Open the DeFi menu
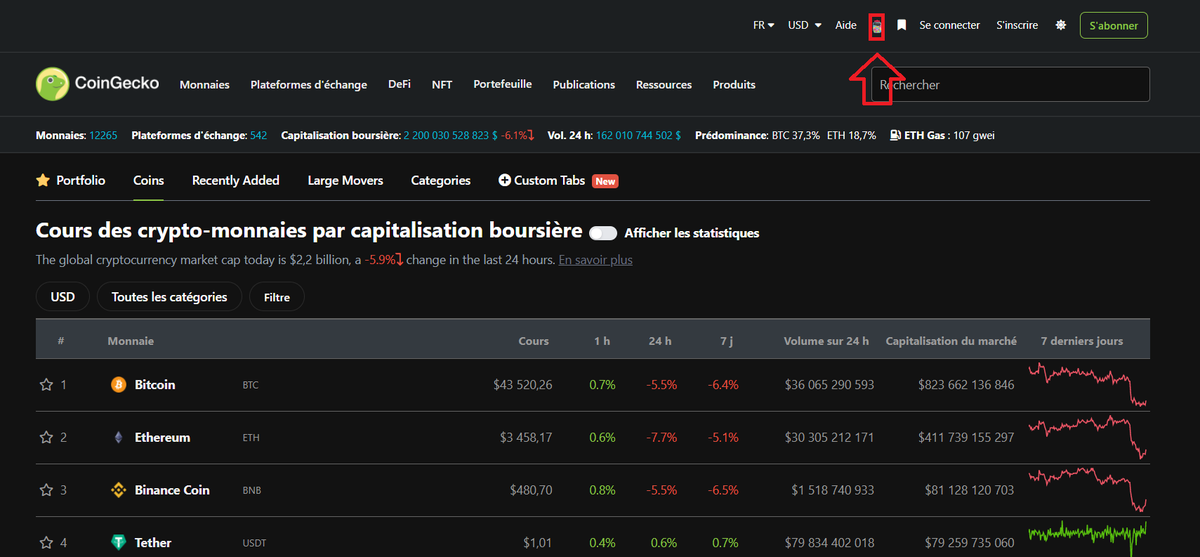The height and width of the screenshot is (557, 1200). 400,85
